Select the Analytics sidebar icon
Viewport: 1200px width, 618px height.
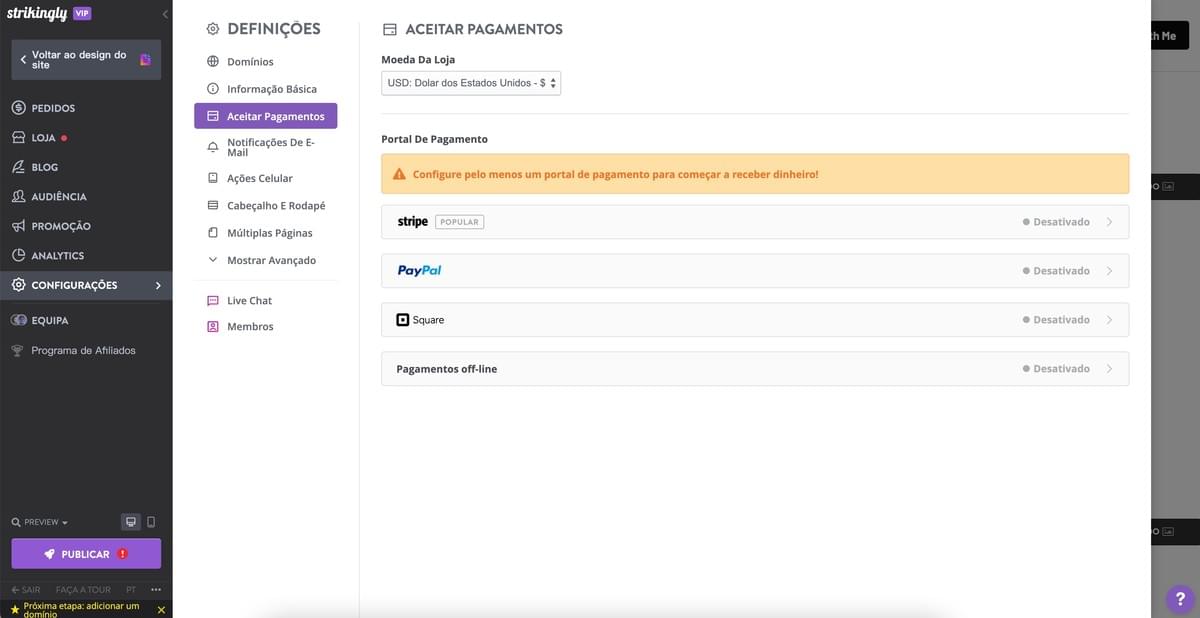[18, 255]
